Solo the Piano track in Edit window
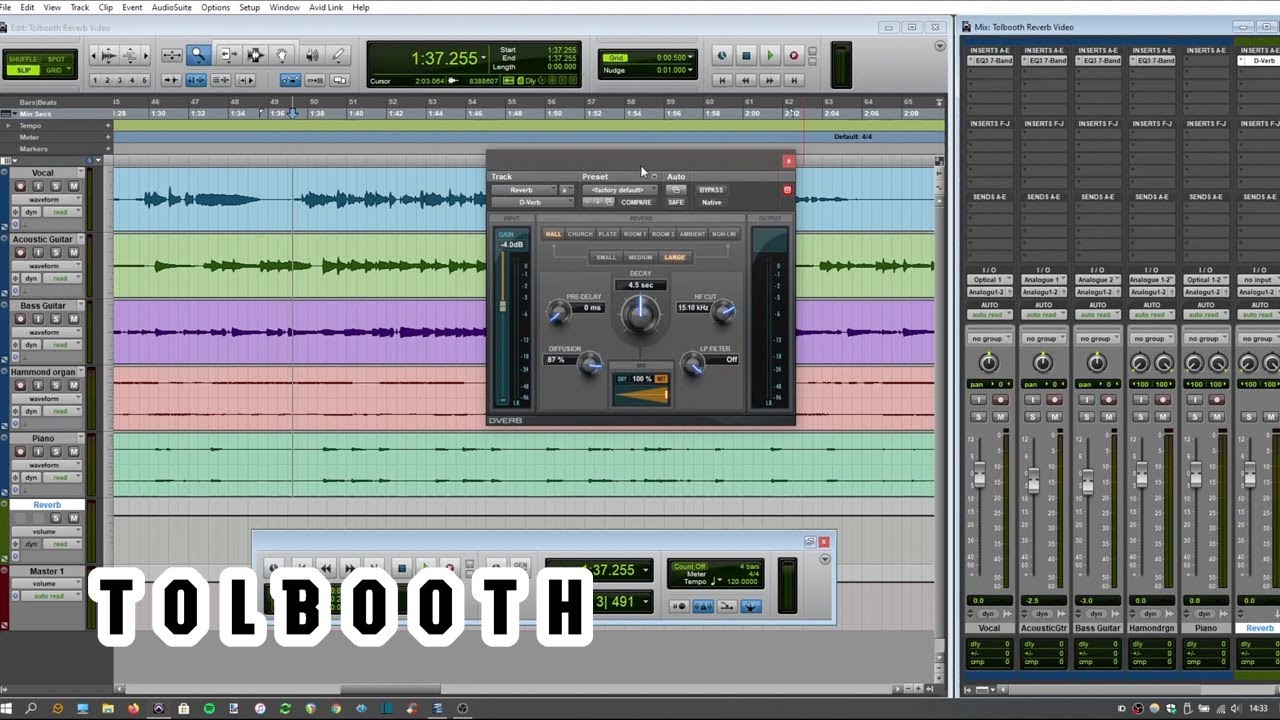1280x720 pixels. pyautogui.click(x=56, y=451)
